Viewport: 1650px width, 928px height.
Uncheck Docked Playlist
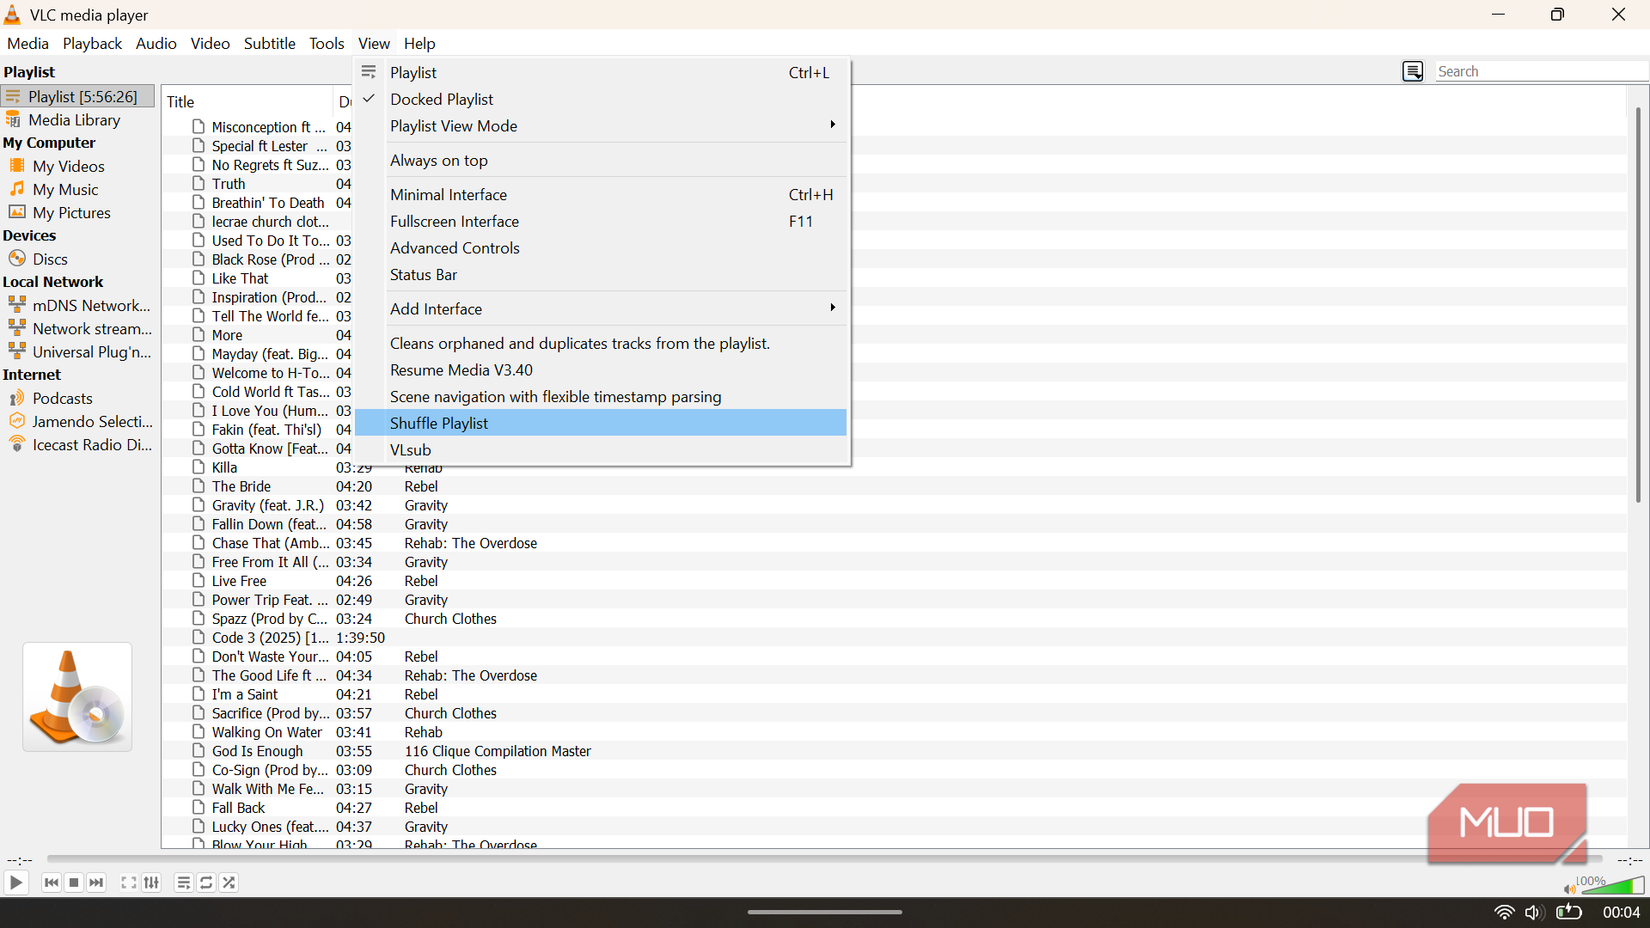(441, 99)
